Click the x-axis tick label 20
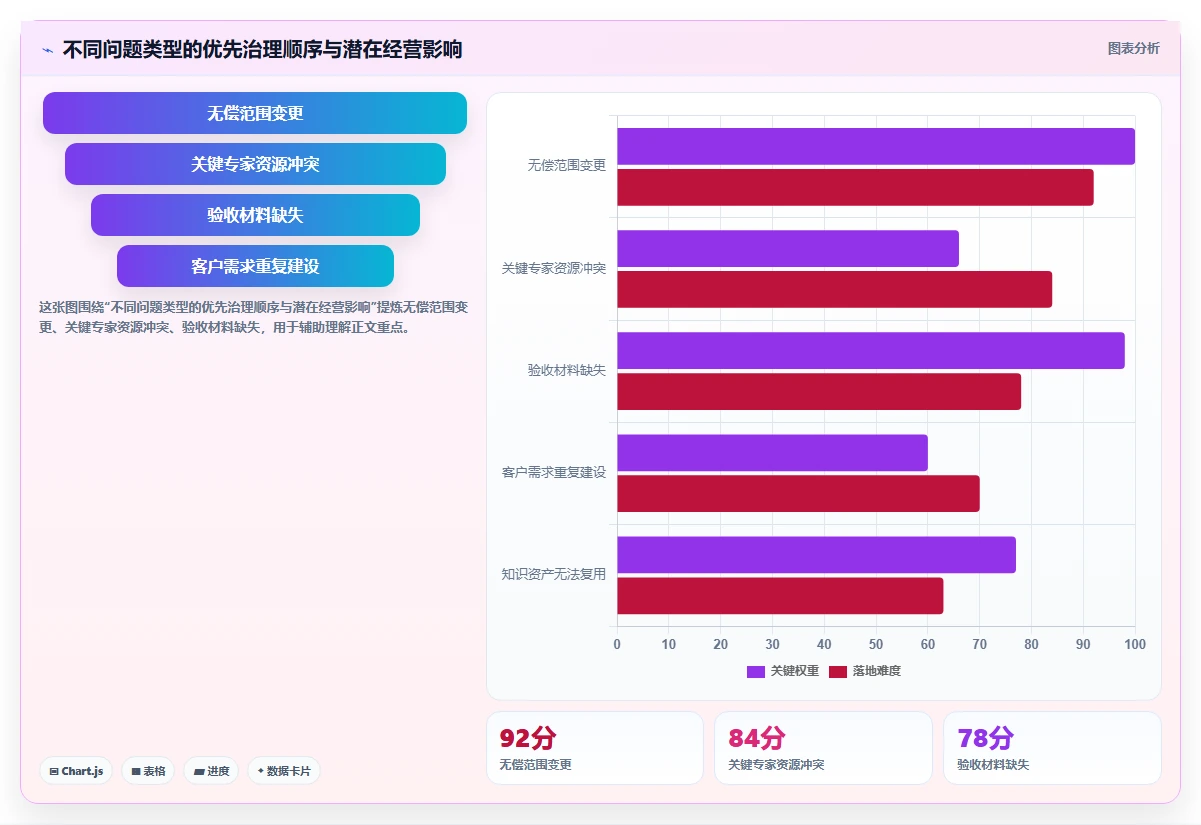The height and width of the screenshot is (825, 1201). (721, 645)
